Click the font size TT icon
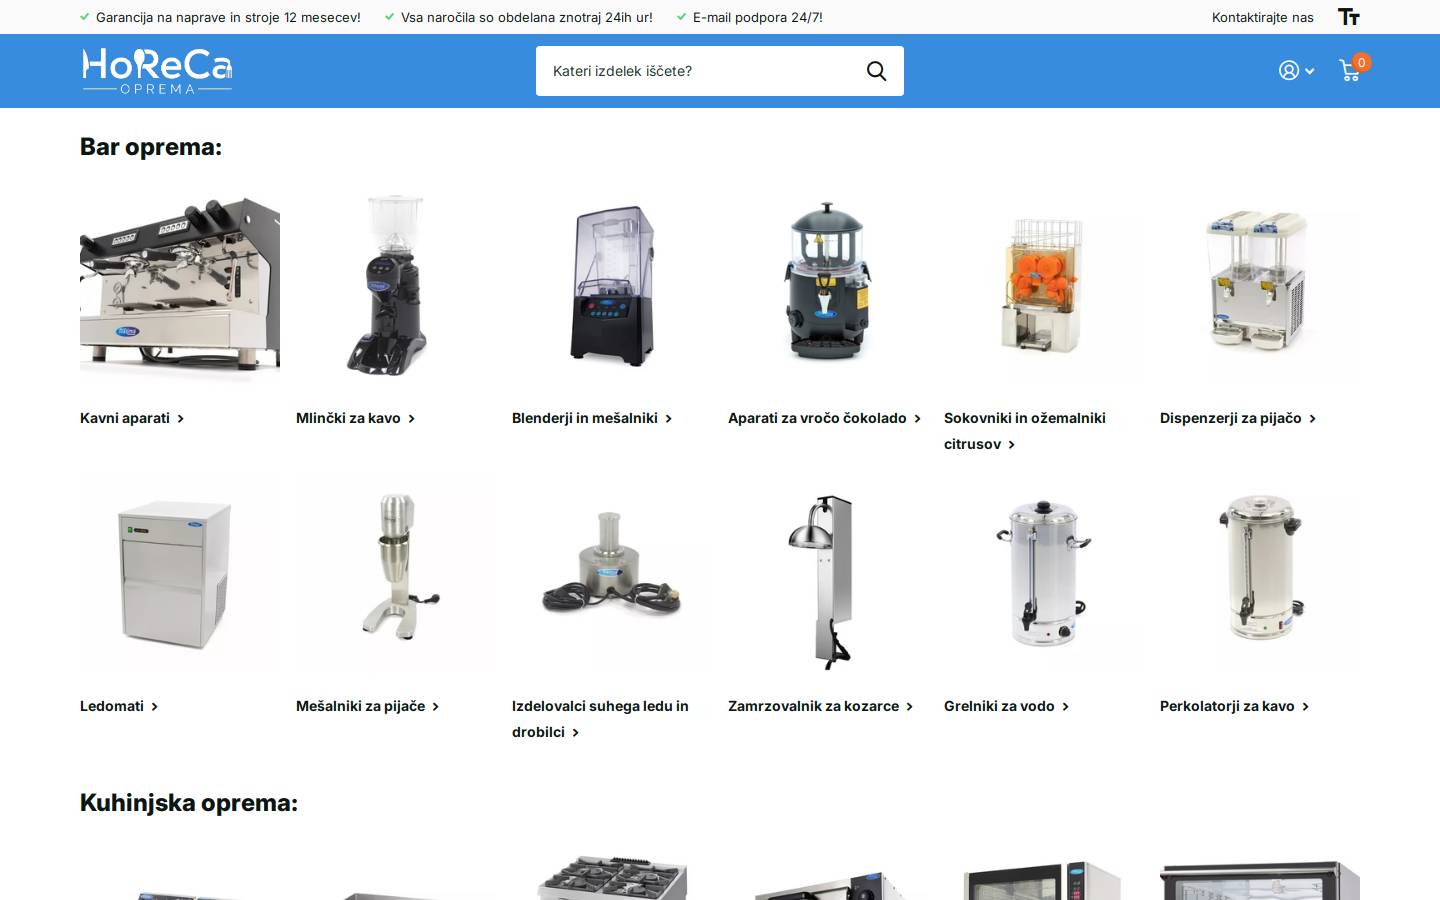 1349,17
